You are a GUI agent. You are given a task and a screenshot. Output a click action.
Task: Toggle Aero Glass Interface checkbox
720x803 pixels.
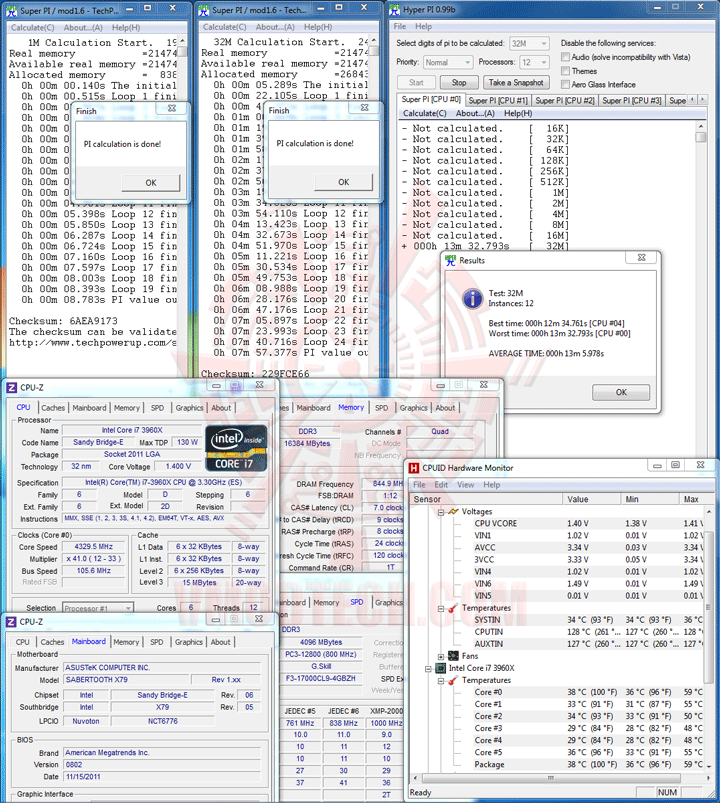click(565, 84)
